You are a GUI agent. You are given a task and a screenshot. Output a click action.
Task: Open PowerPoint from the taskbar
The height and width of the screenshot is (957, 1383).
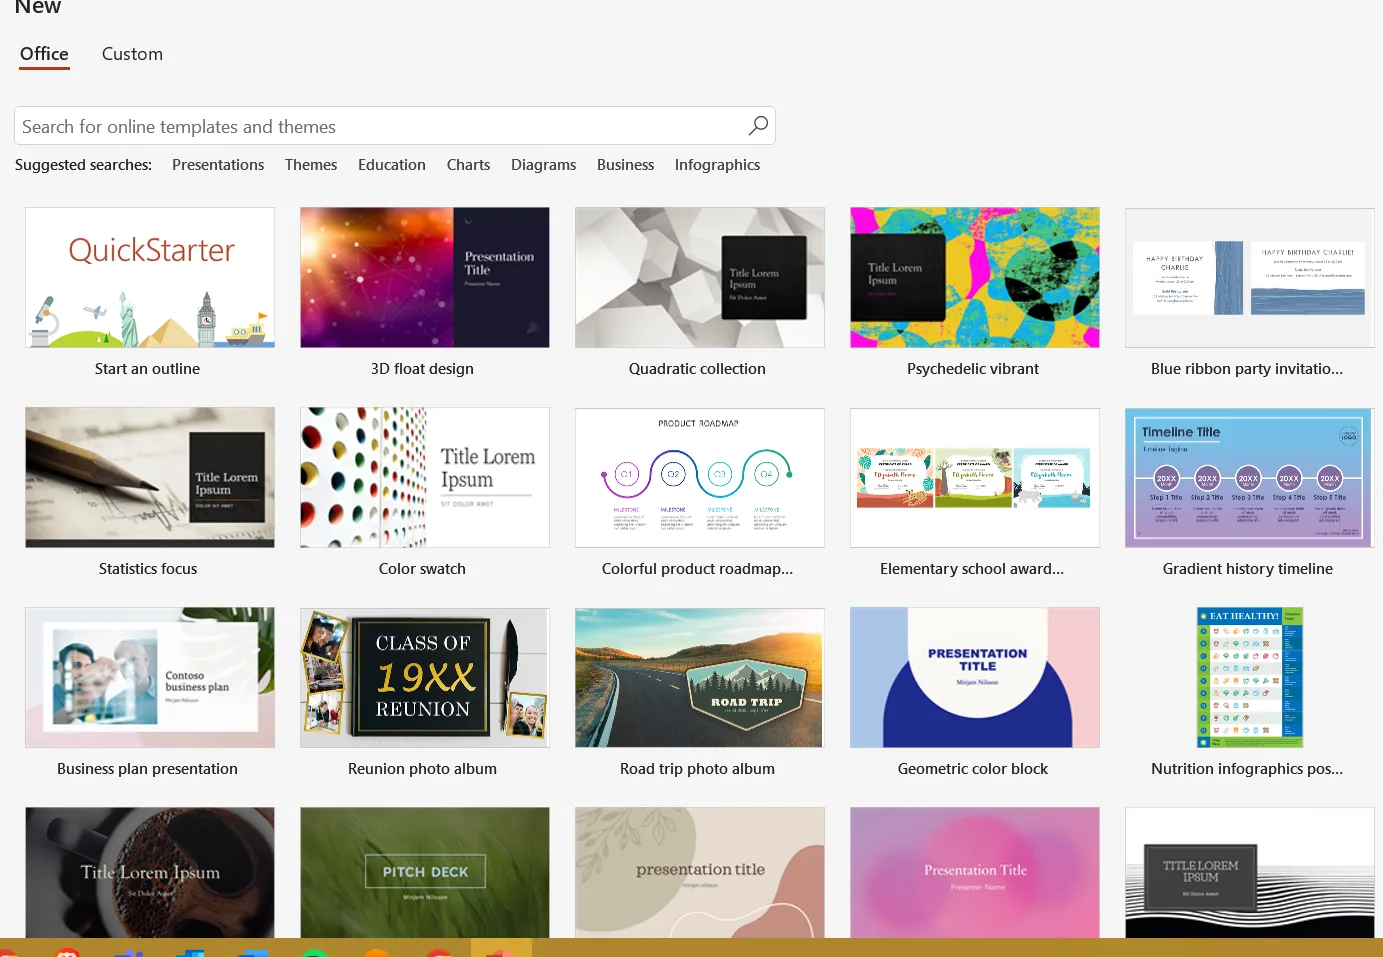point(502,948)
